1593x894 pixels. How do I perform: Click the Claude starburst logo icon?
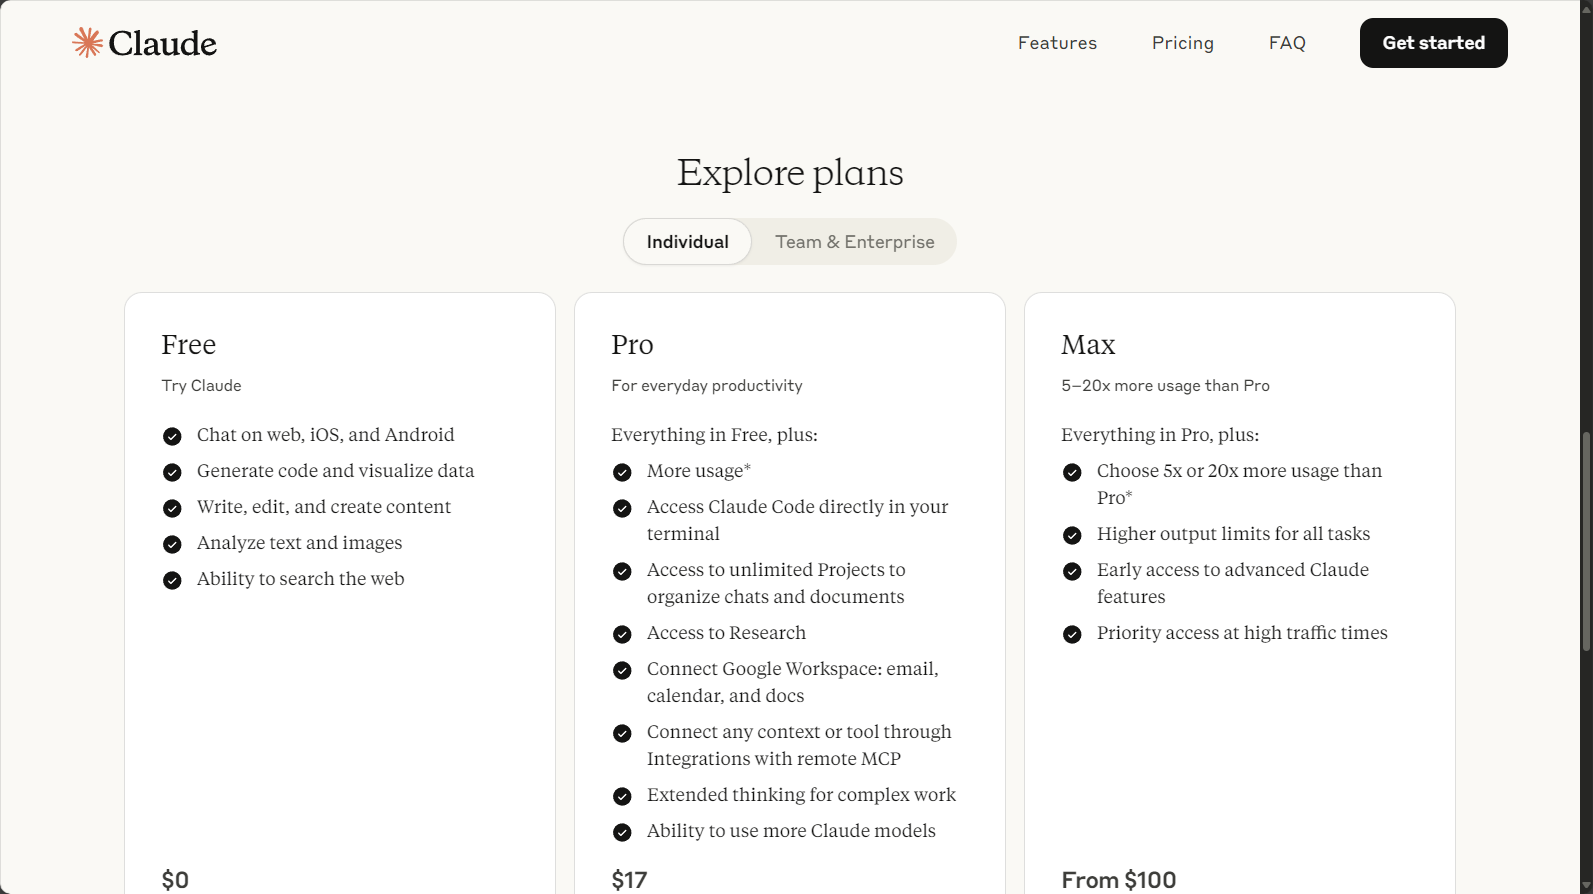pyautogui.click(x=88, y=42)
